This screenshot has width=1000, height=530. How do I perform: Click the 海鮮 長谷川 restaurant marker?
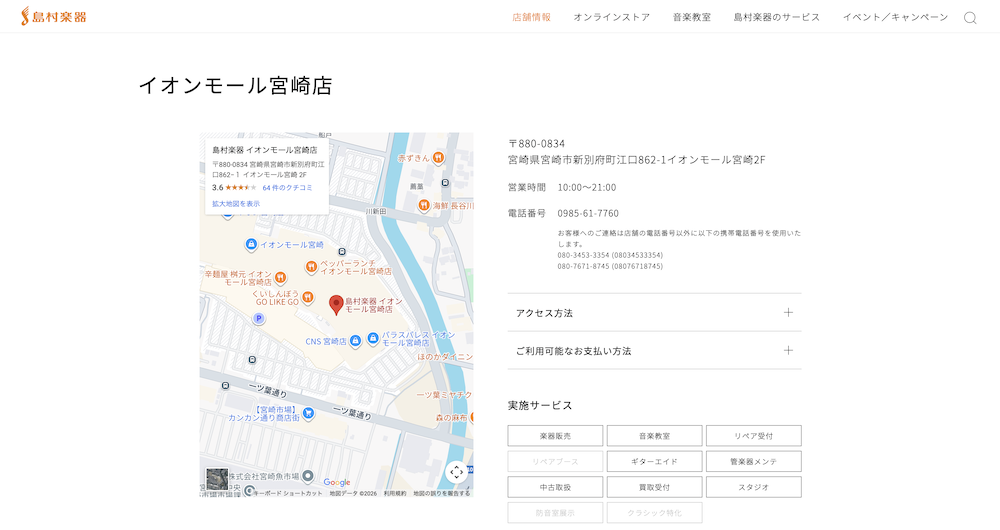pyautogui.click(x=423, y=205)
